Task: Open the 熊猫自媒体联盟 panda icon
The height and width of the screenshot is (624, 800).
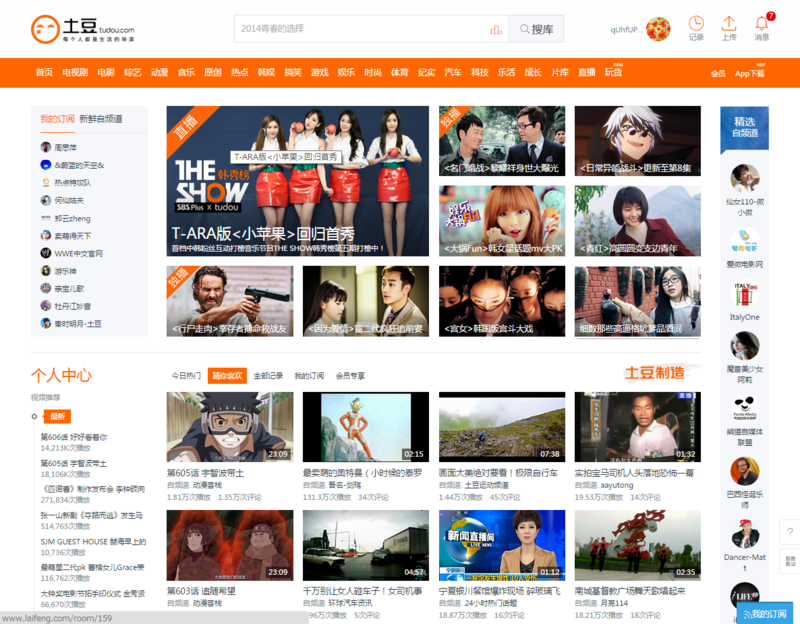Action: point(745,409)
